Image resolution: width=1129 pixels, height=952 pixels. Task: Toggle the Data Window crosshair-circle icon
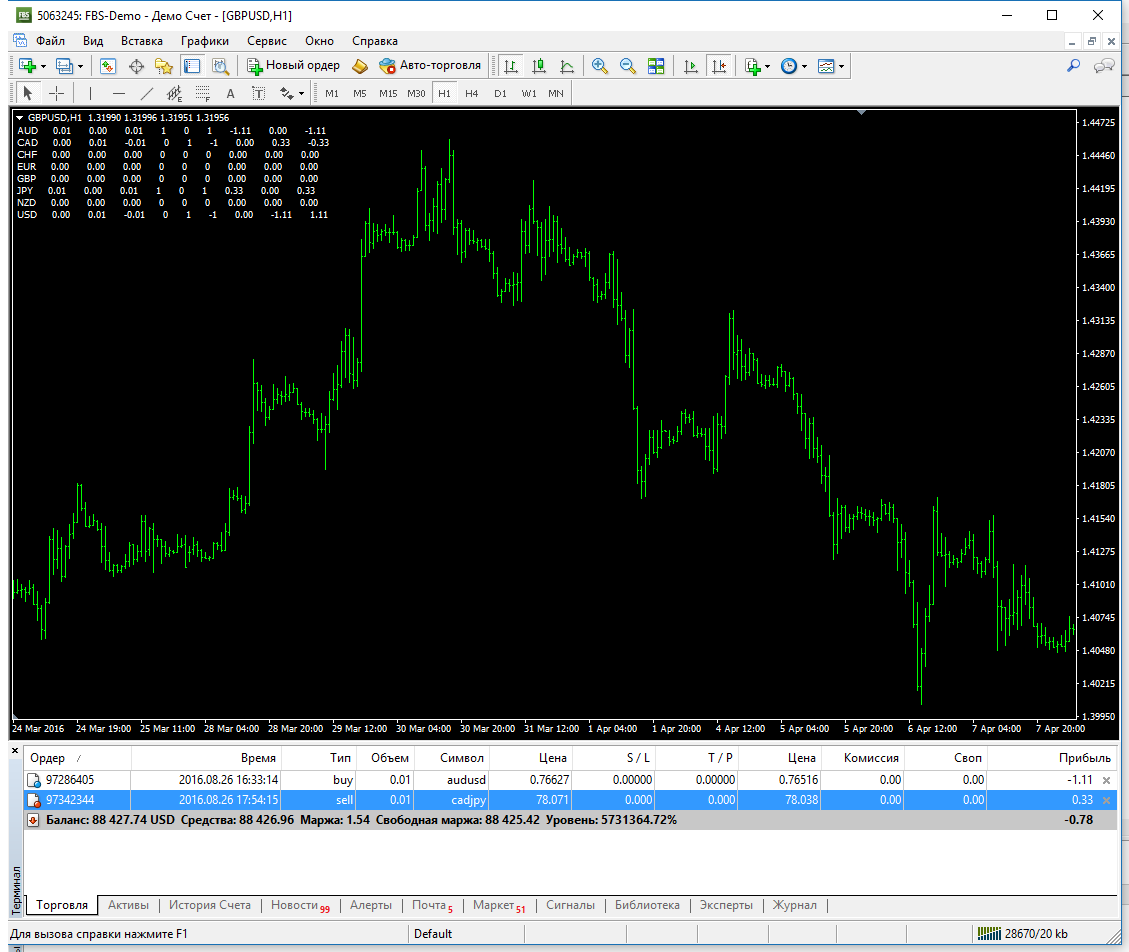tap(136, 66)
